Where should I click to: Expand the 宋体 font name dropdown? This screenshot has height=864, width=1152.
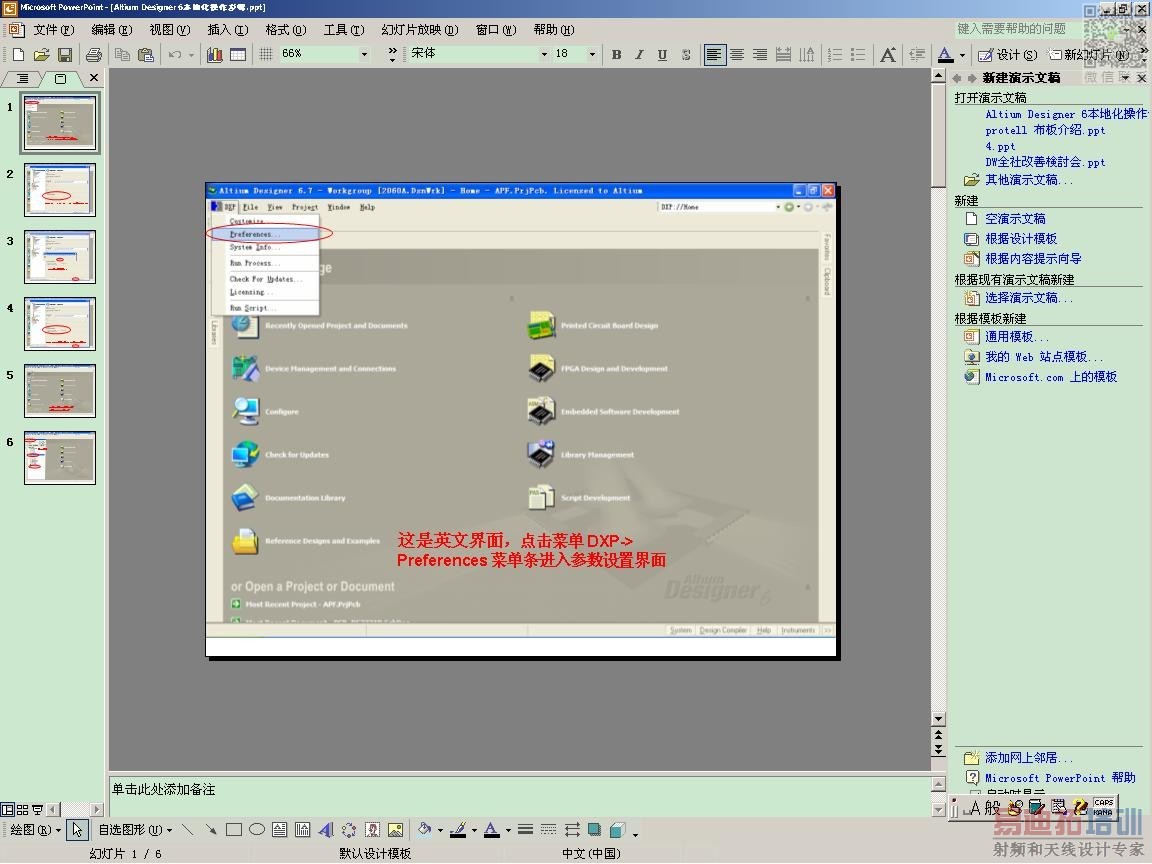[x=544, y=55]
